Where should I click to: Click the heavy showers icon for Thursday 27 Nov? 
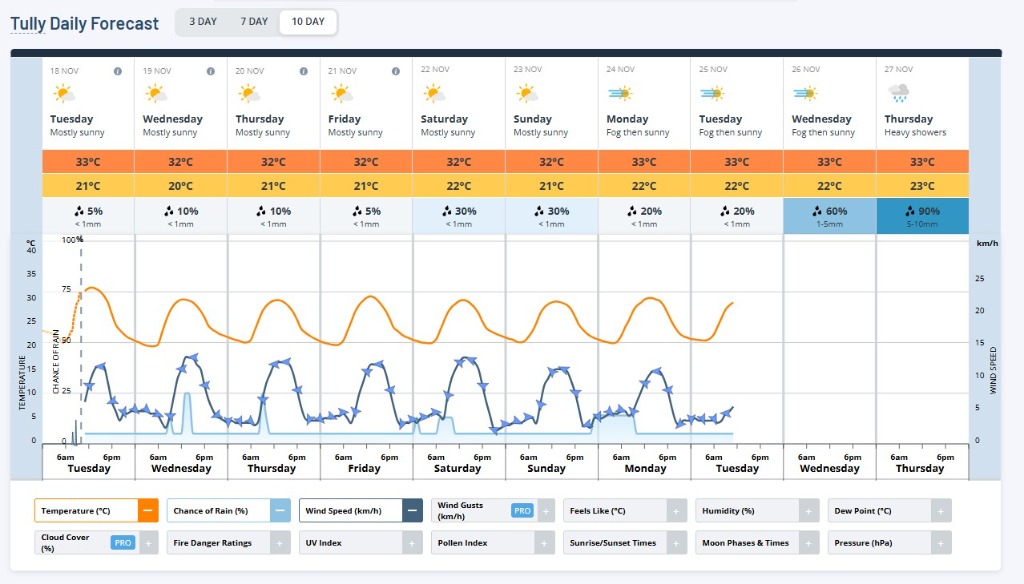tap(899, 94)
